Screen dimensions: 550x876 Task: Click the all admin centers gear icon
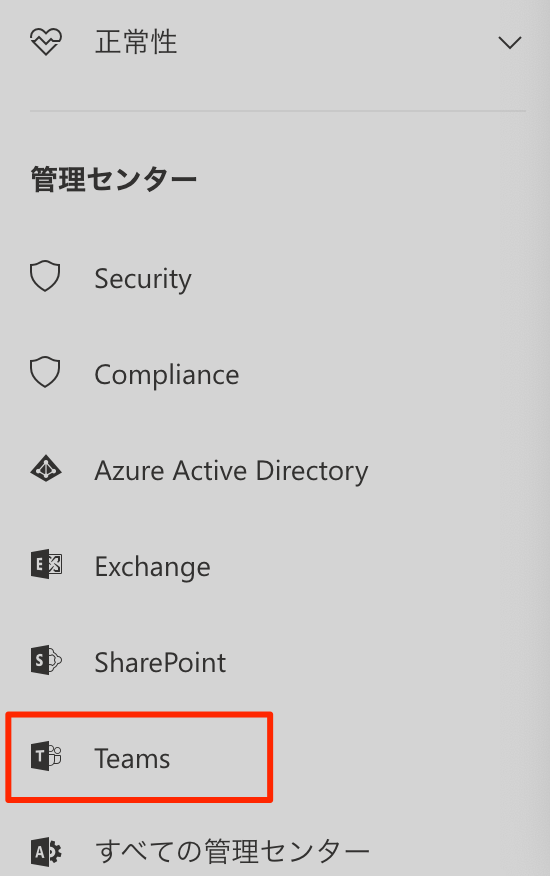tap(46, 852)
